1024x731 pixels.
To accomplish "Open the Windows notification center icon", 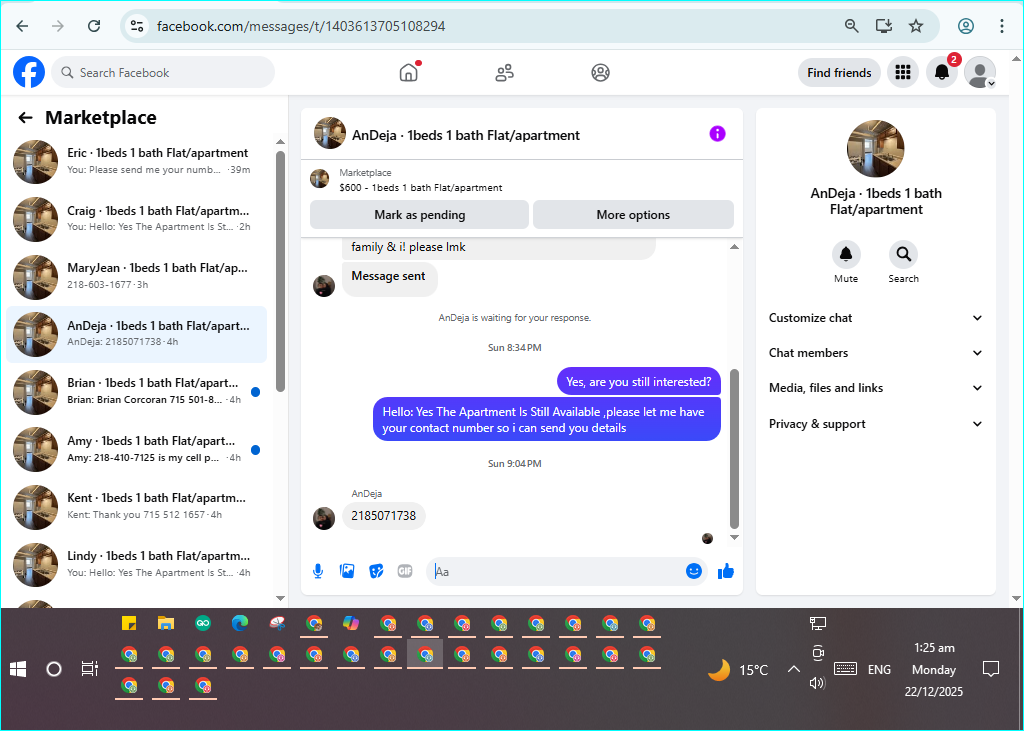I will (991, 669).
